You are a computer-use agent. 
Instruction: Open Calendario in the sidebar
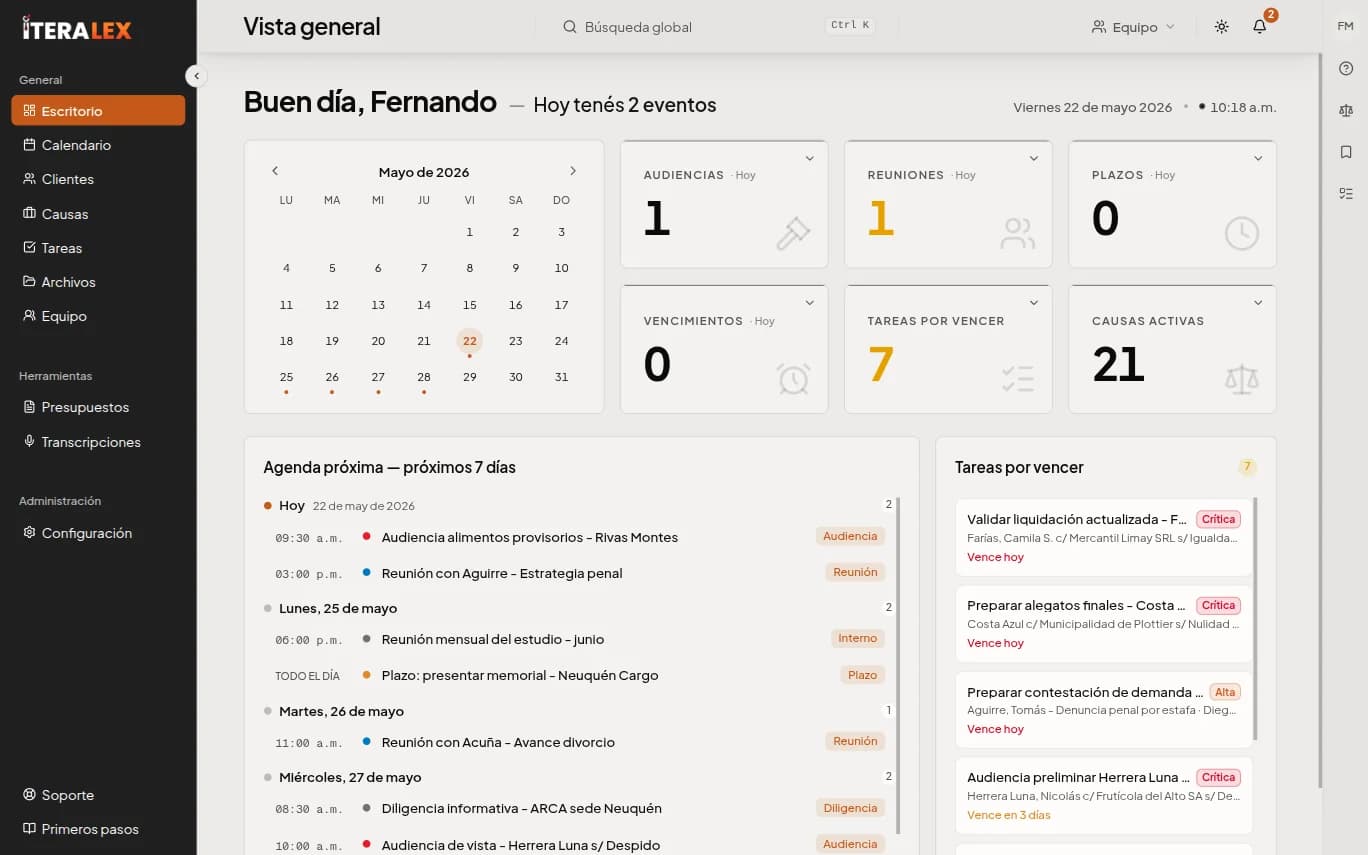tap(98, 145)
